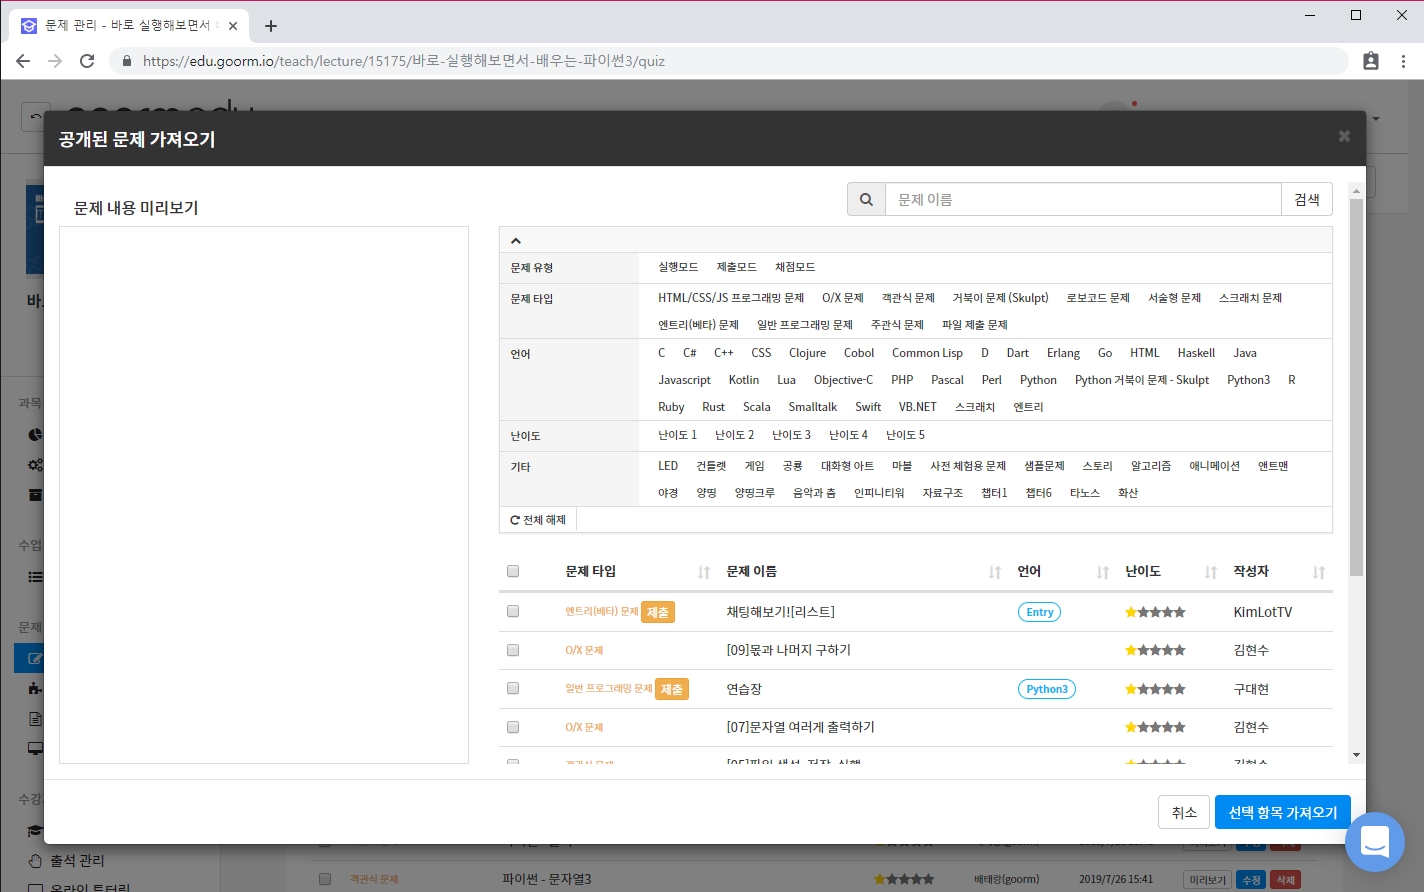Reload the browser page

coord(87,61)
